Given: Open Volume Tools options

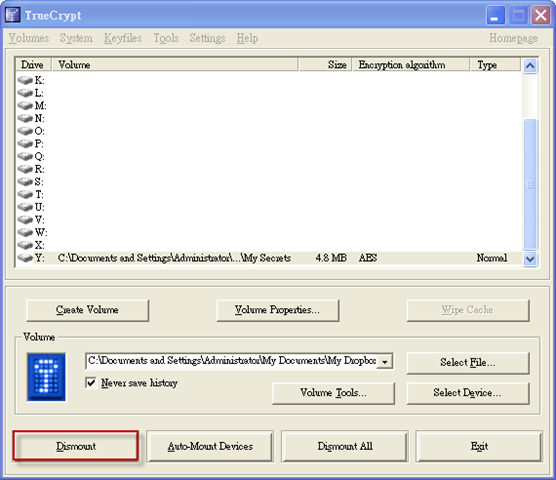Looking at the screenshot, I should [x=333, y=393].
